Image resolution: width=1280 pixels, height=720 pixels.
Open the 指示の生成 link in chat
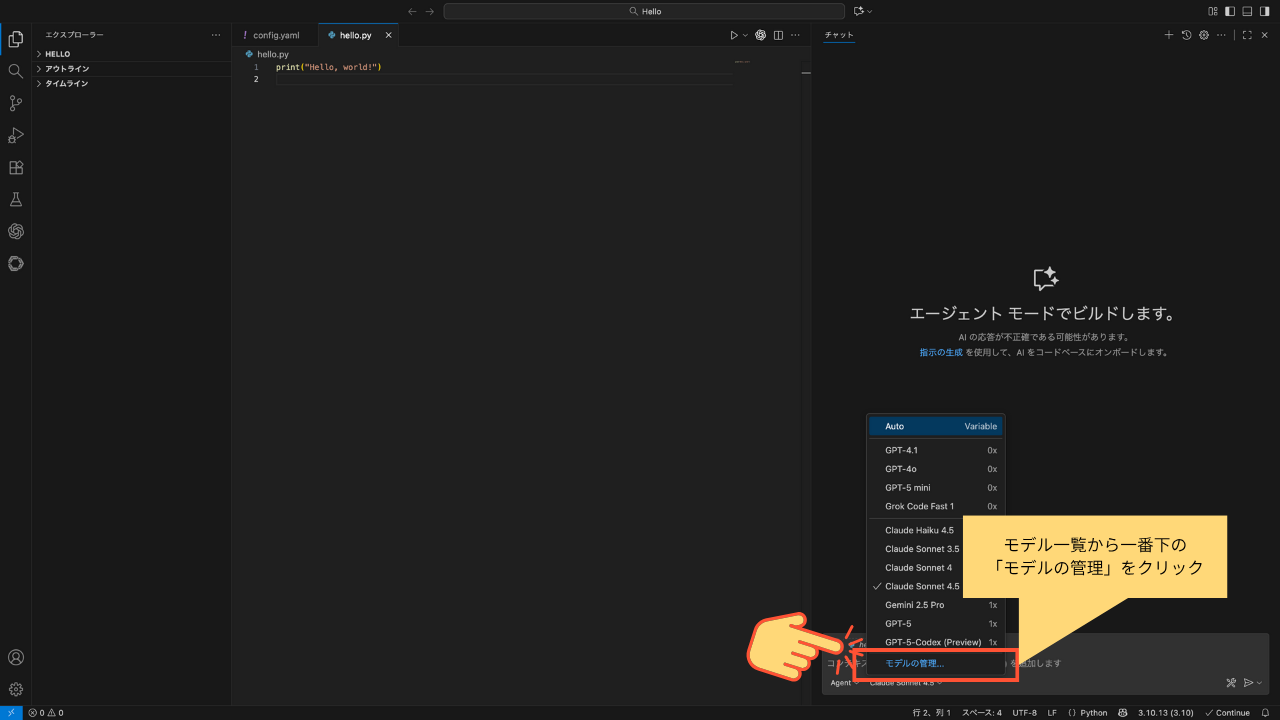tap(940, 352)
